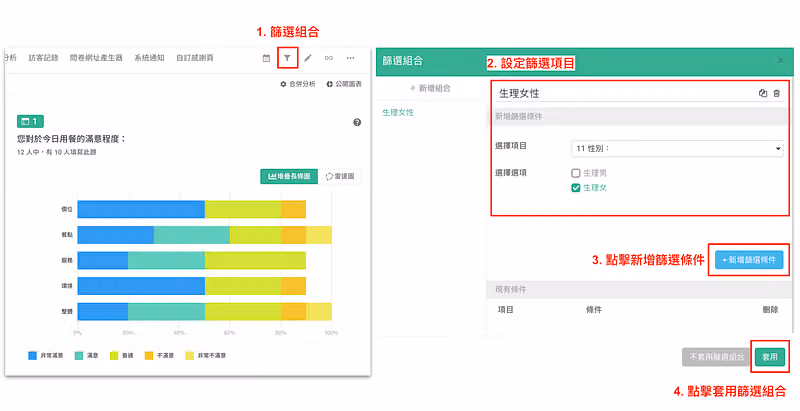Click the 刪除 column header

pos(770,310)
